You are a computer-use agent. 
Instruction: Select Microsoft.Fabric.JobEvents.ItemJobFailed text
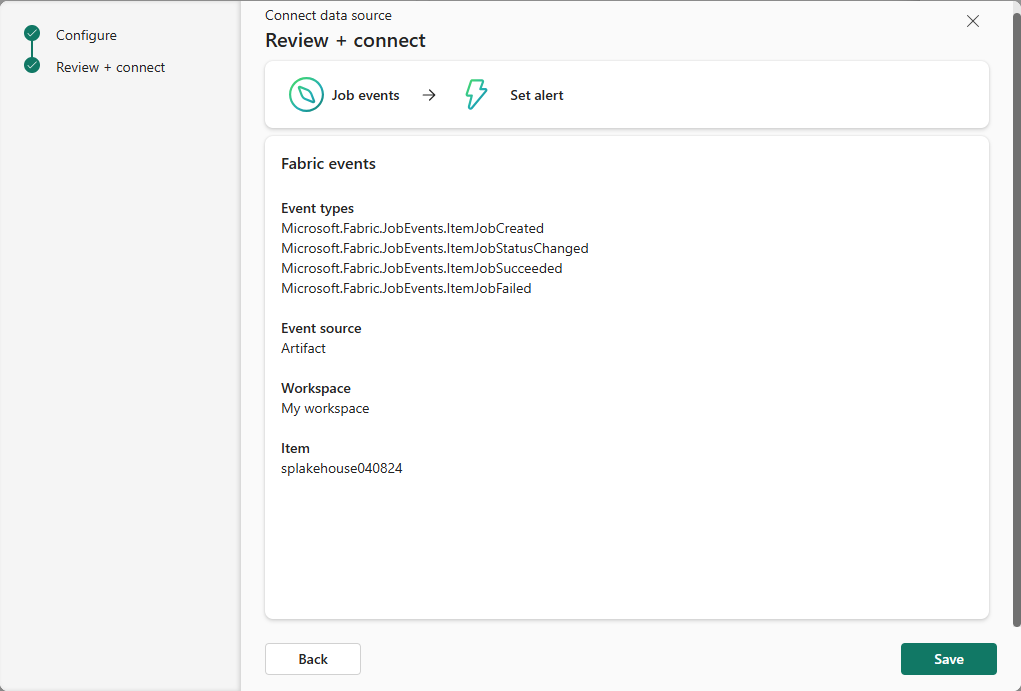406,288
